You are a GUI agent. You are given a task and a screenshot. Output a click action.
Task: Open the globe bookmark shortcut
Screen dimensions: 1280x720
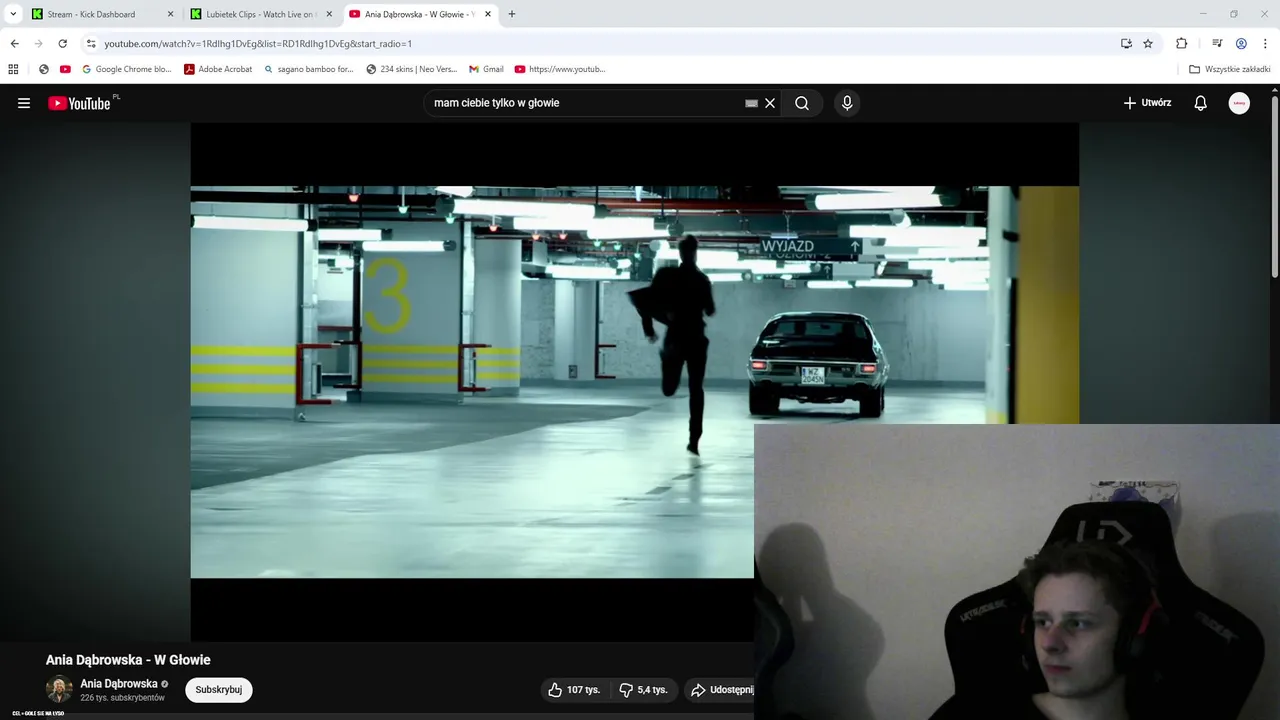43,69
